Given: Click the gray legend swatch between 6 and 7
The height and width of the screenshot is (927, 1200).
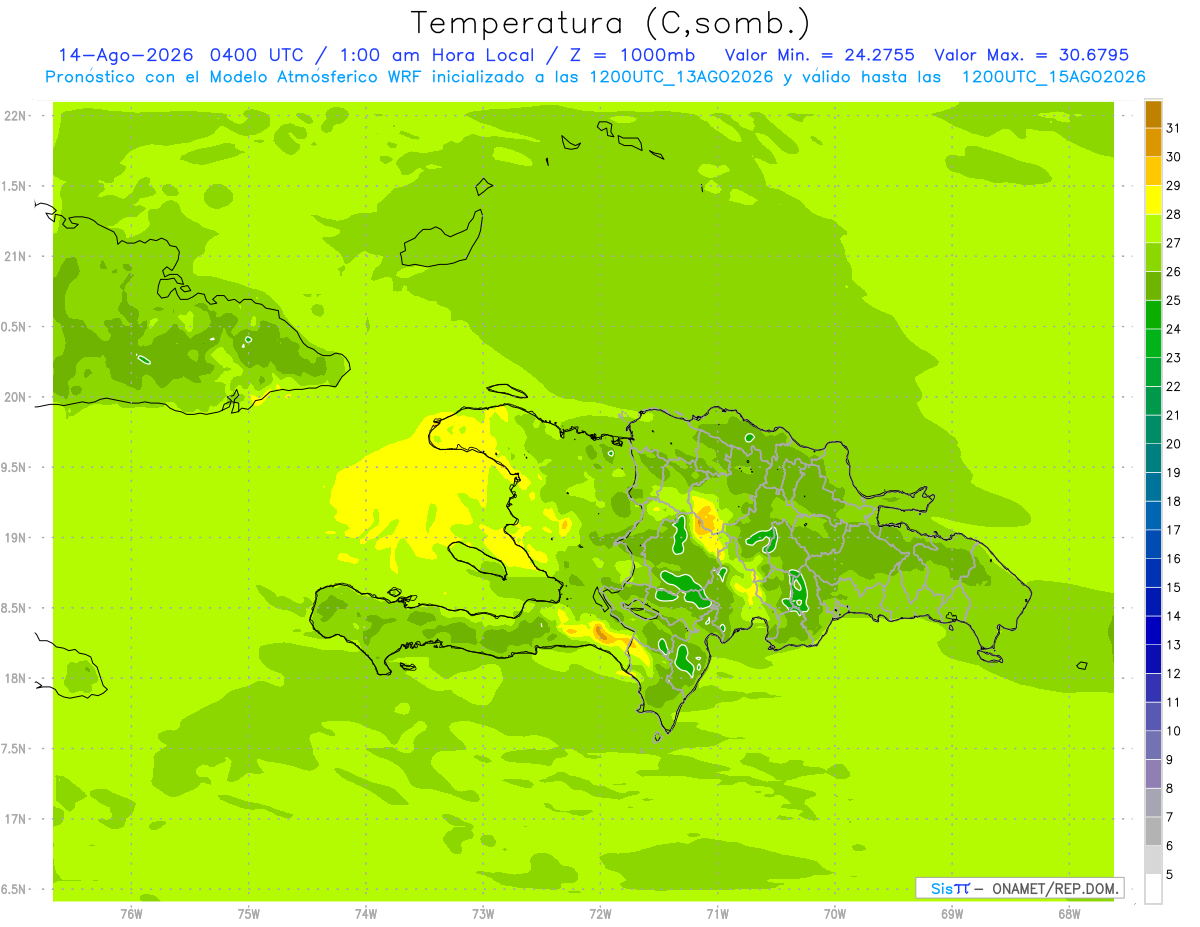Looking at the screenshot, I should click(x=1153, y=831).
